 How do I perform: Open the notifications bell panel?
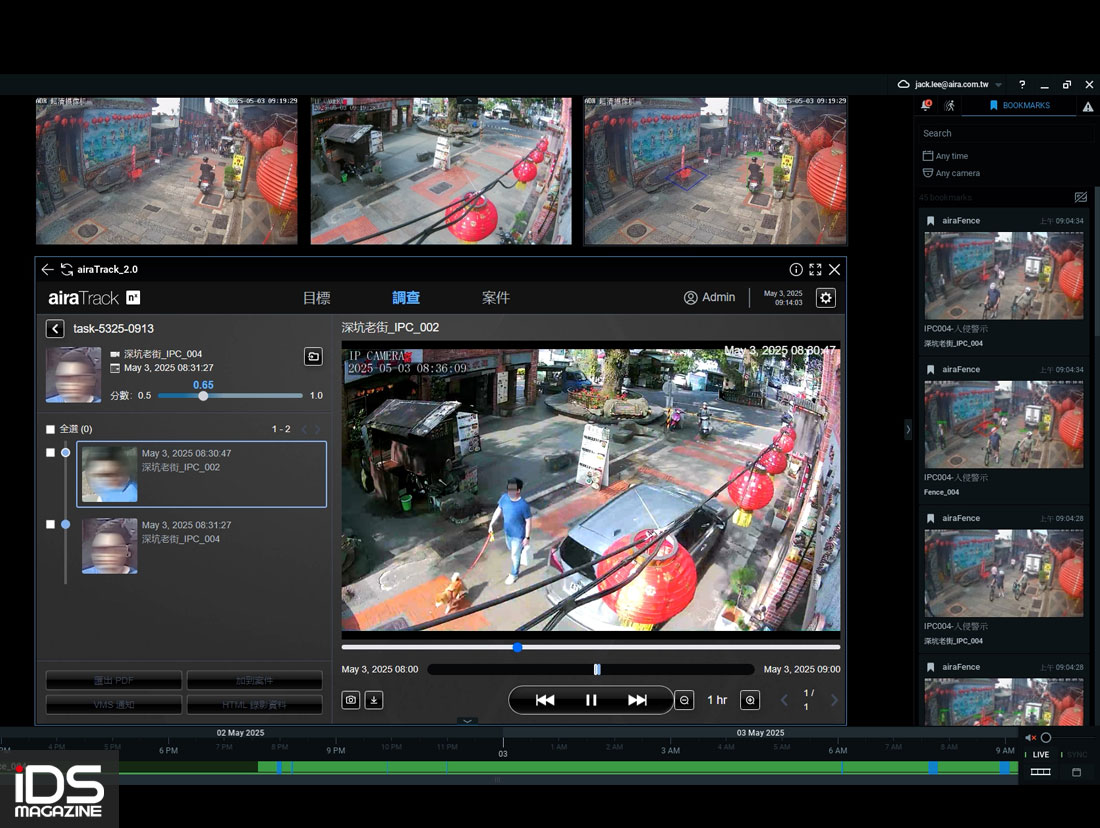(926, 105)
